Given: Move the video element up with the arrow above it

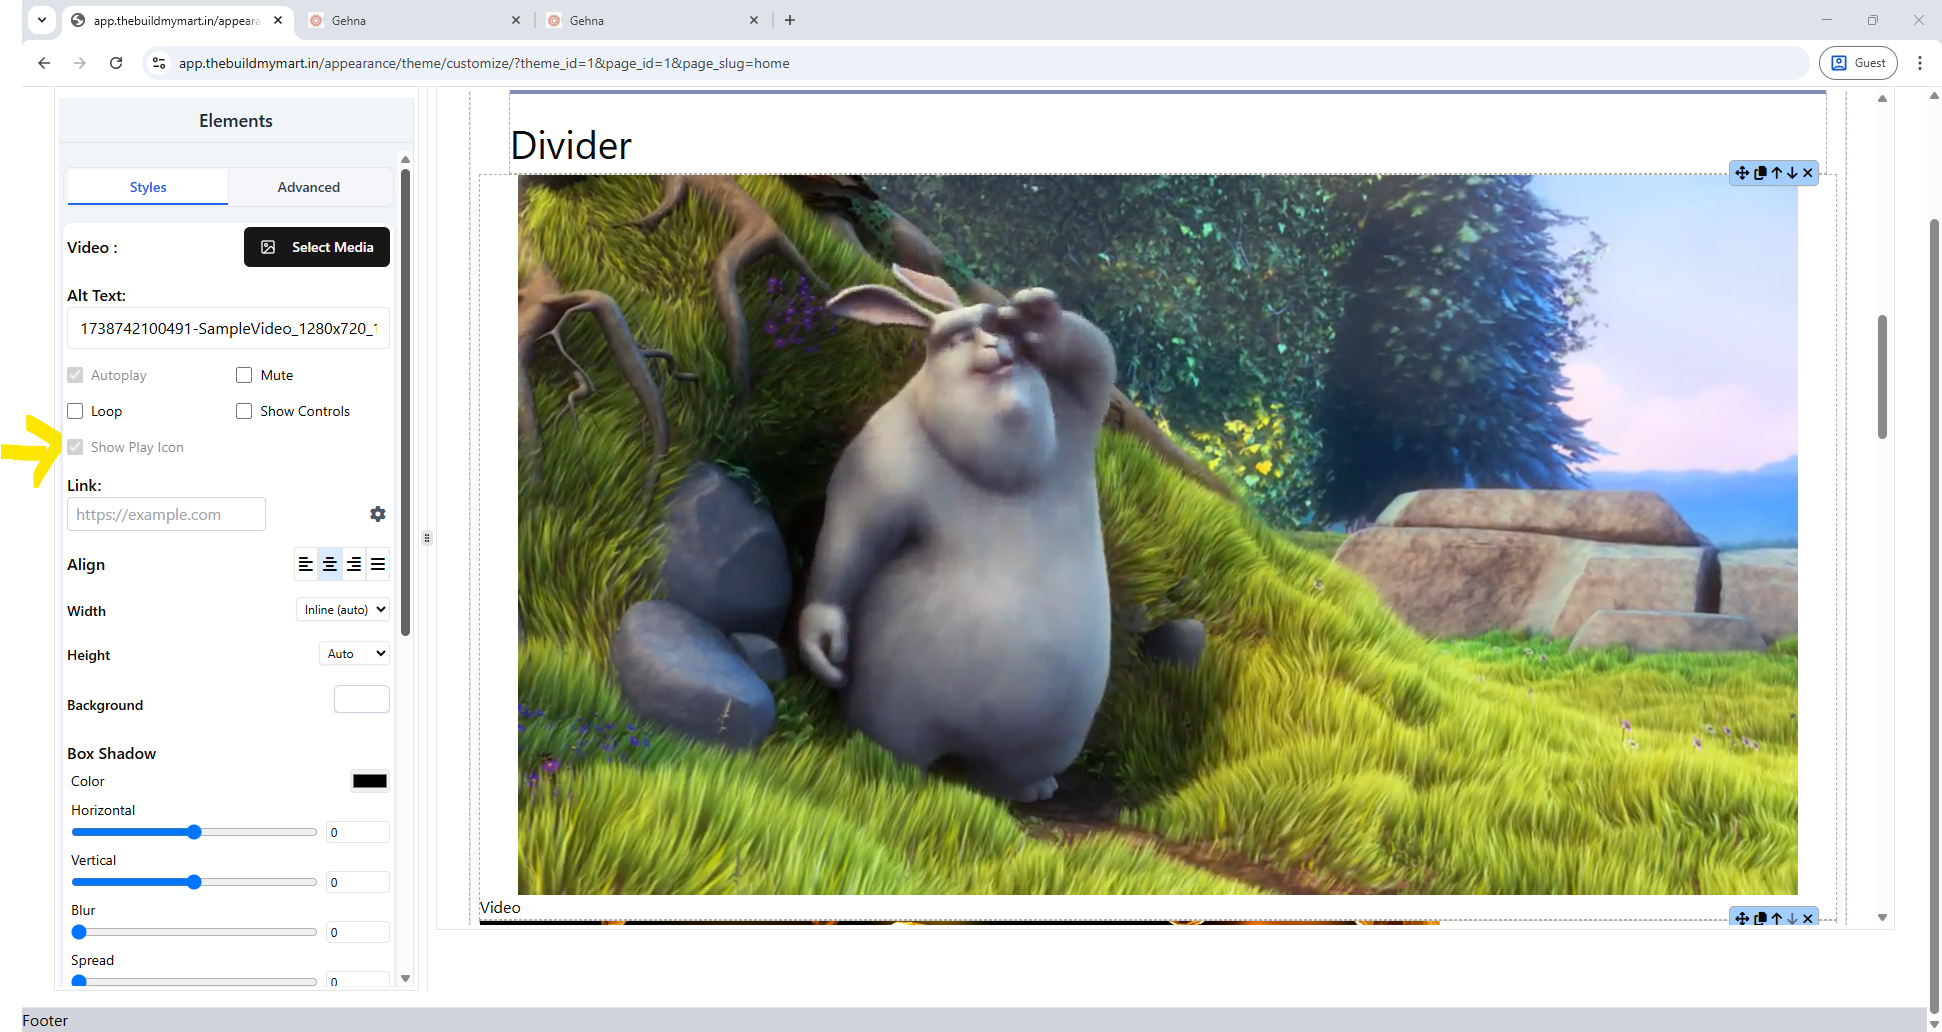Looking at the screenshot, I should point(1777,173).
